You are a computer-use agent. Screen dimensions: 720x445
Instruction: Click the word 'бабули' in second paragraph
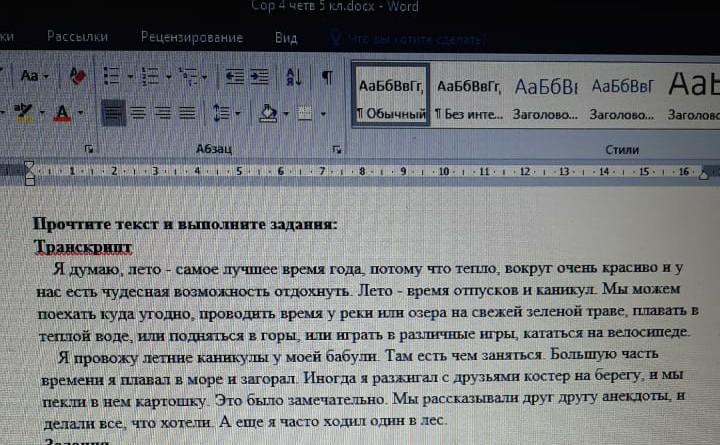coord(351,356)
